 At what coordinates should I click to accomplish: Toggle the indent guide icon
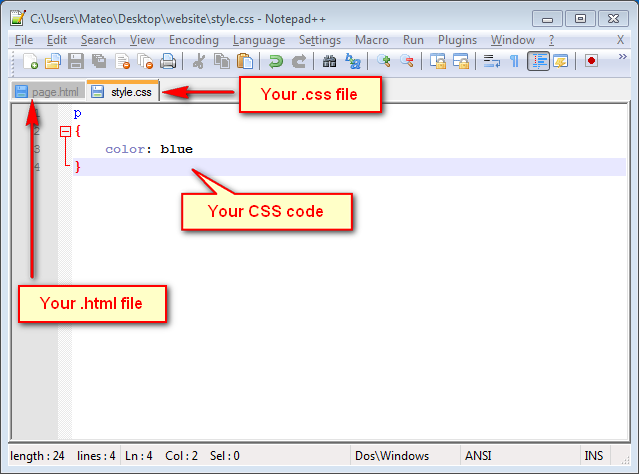[x=538, y=61]
